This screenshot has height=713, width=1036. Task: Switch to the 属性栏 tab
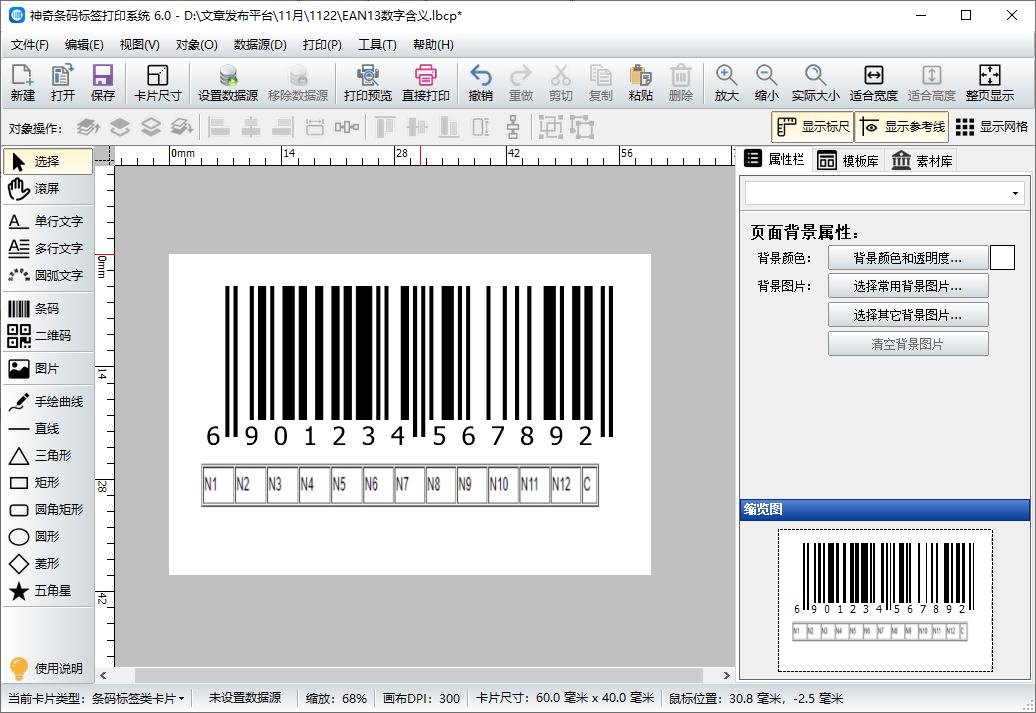774,159
